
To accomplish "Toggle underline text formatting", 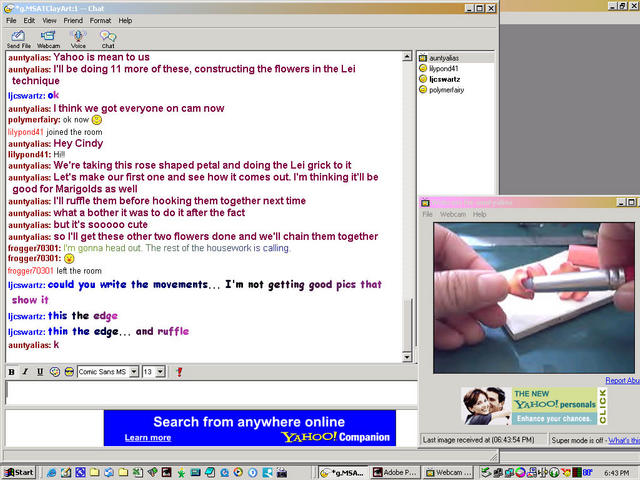I will [x=40, y=372].
